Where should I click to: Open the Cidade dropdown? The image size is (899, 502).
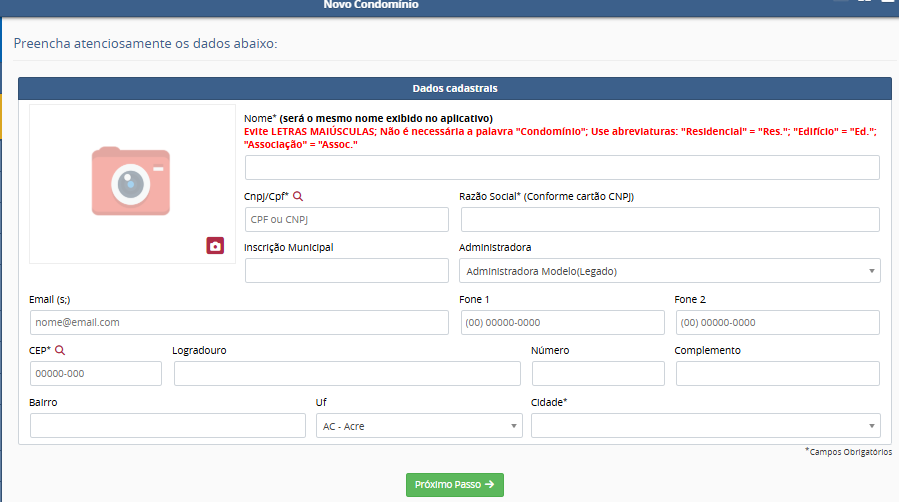(705, 426)
